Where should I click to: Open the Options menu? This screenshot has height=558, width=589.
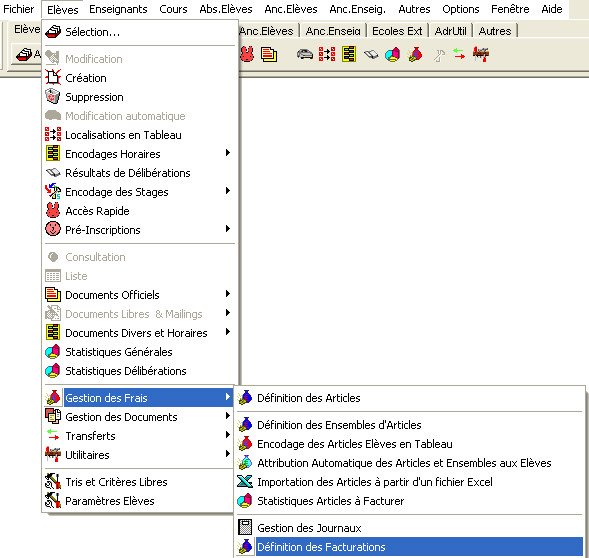(x=461, y=9)
